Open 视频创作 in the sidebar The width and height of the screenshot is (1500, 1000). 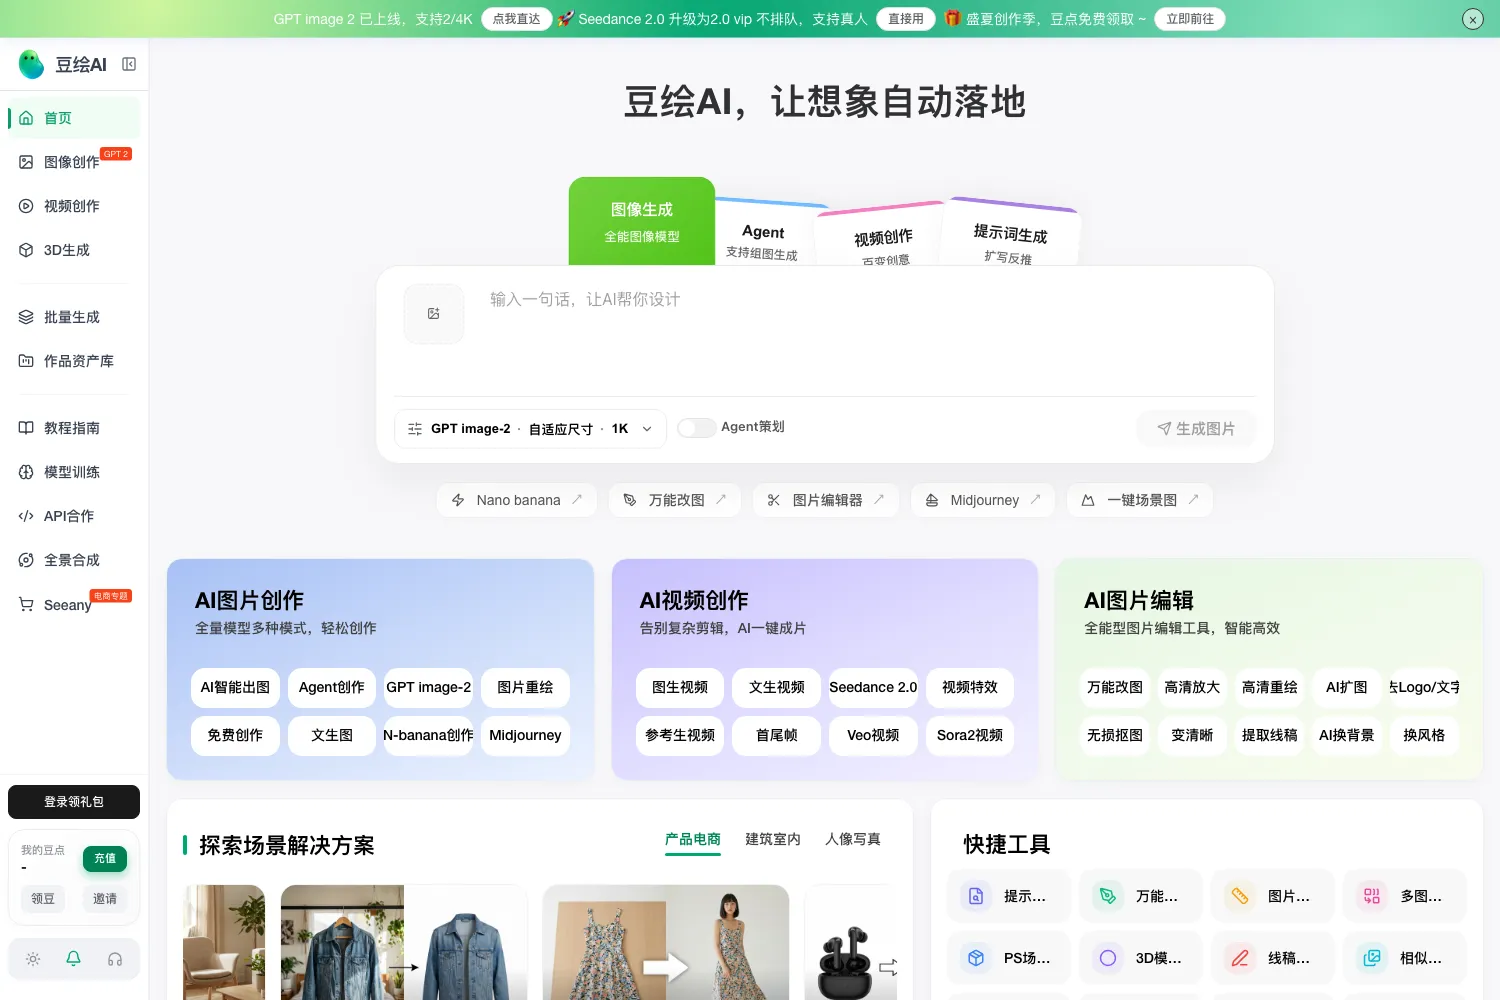[x=74, y=206]
